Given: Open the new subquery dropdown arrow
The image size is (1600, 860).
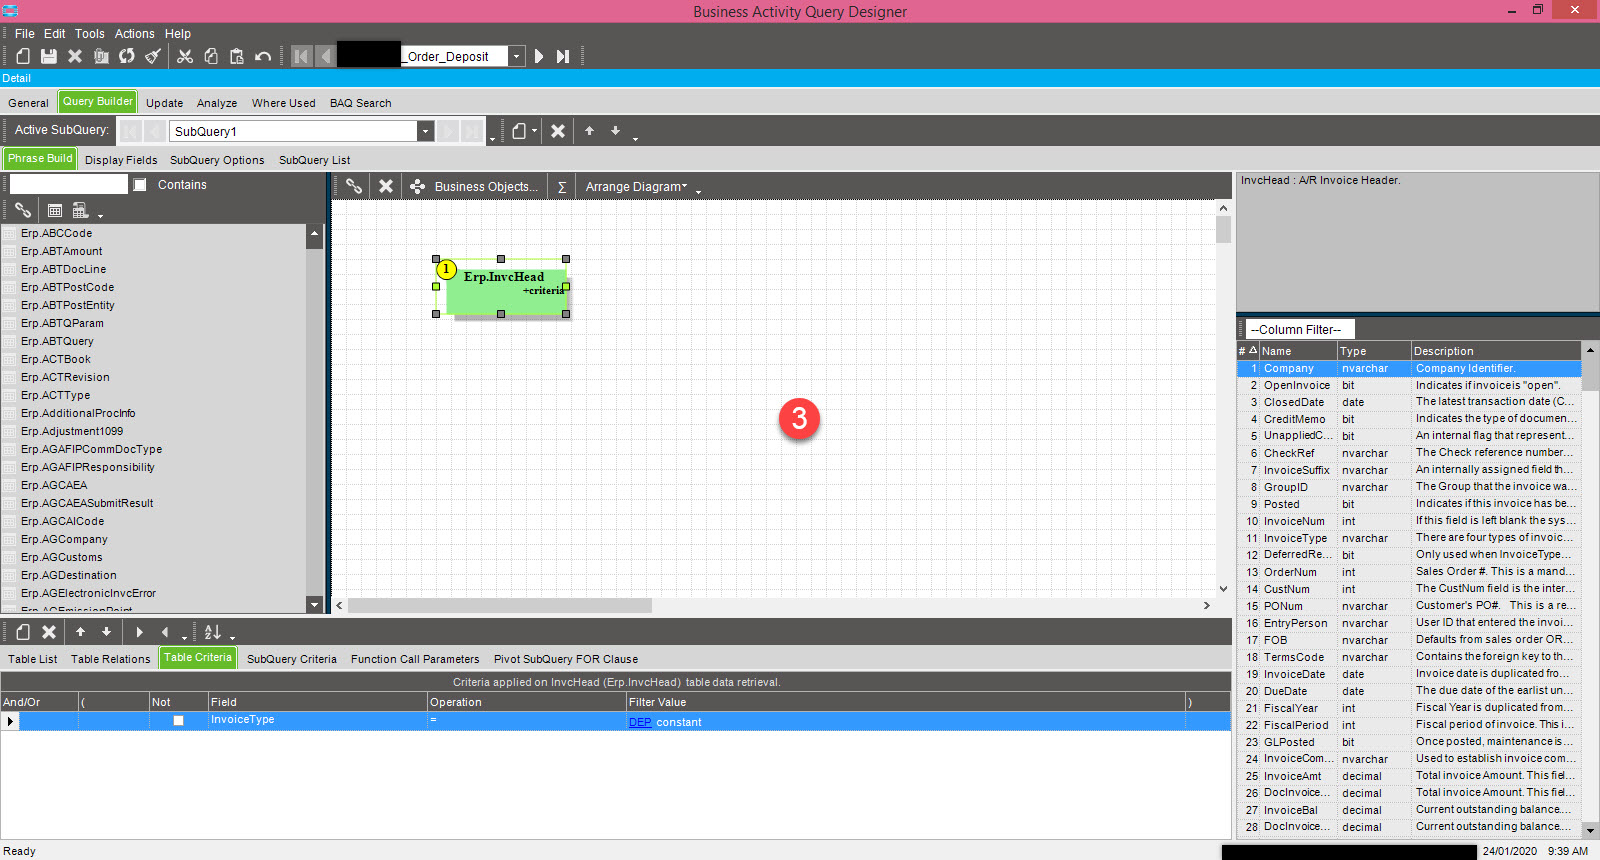Looking at the screenshot, I should [x=535, y=131].
